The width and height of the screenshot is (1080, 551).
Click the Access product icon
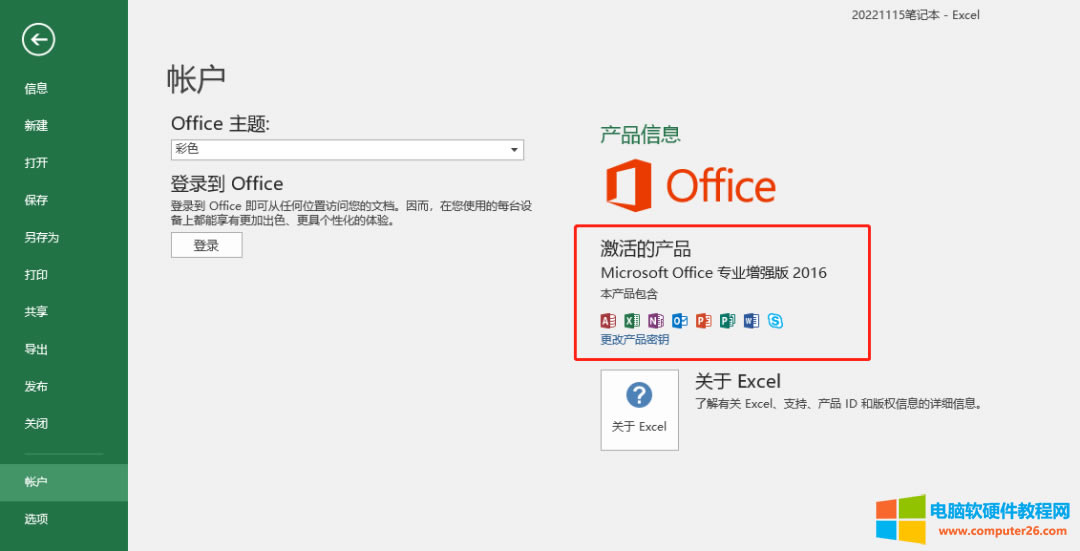[x=608, y=320]
